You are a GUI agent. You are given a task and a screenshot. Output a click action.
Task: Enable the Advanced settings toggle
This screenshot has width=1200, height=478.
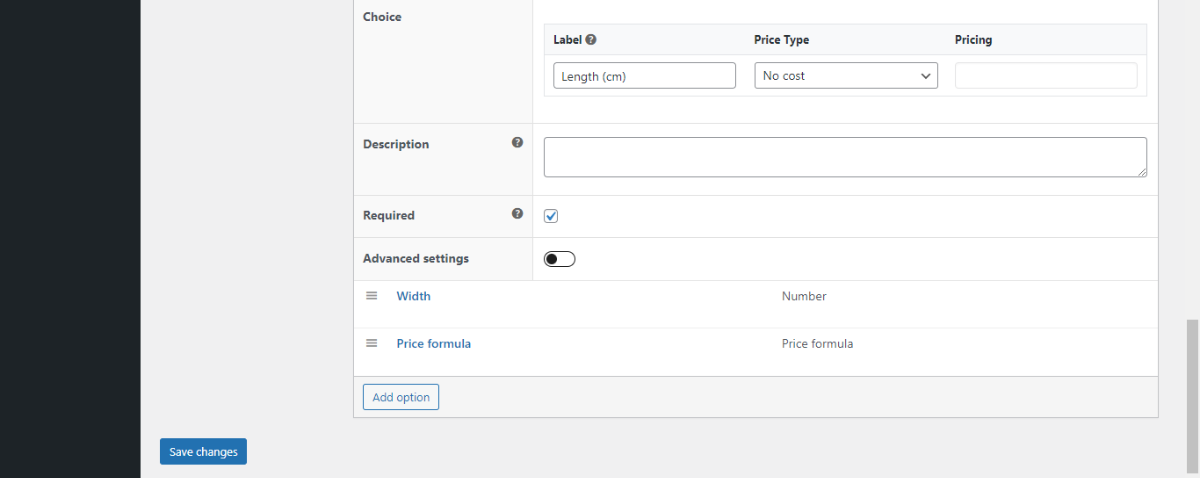pos(560,259)
